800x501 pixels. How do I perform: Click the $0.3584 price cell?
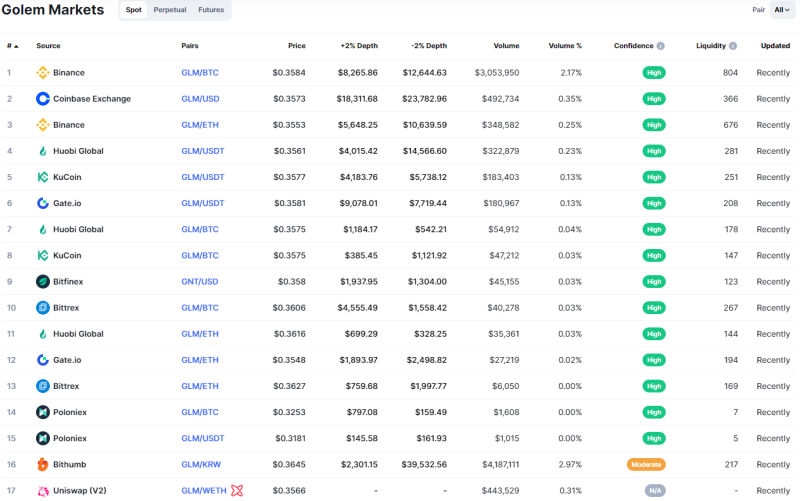[289, 72]
